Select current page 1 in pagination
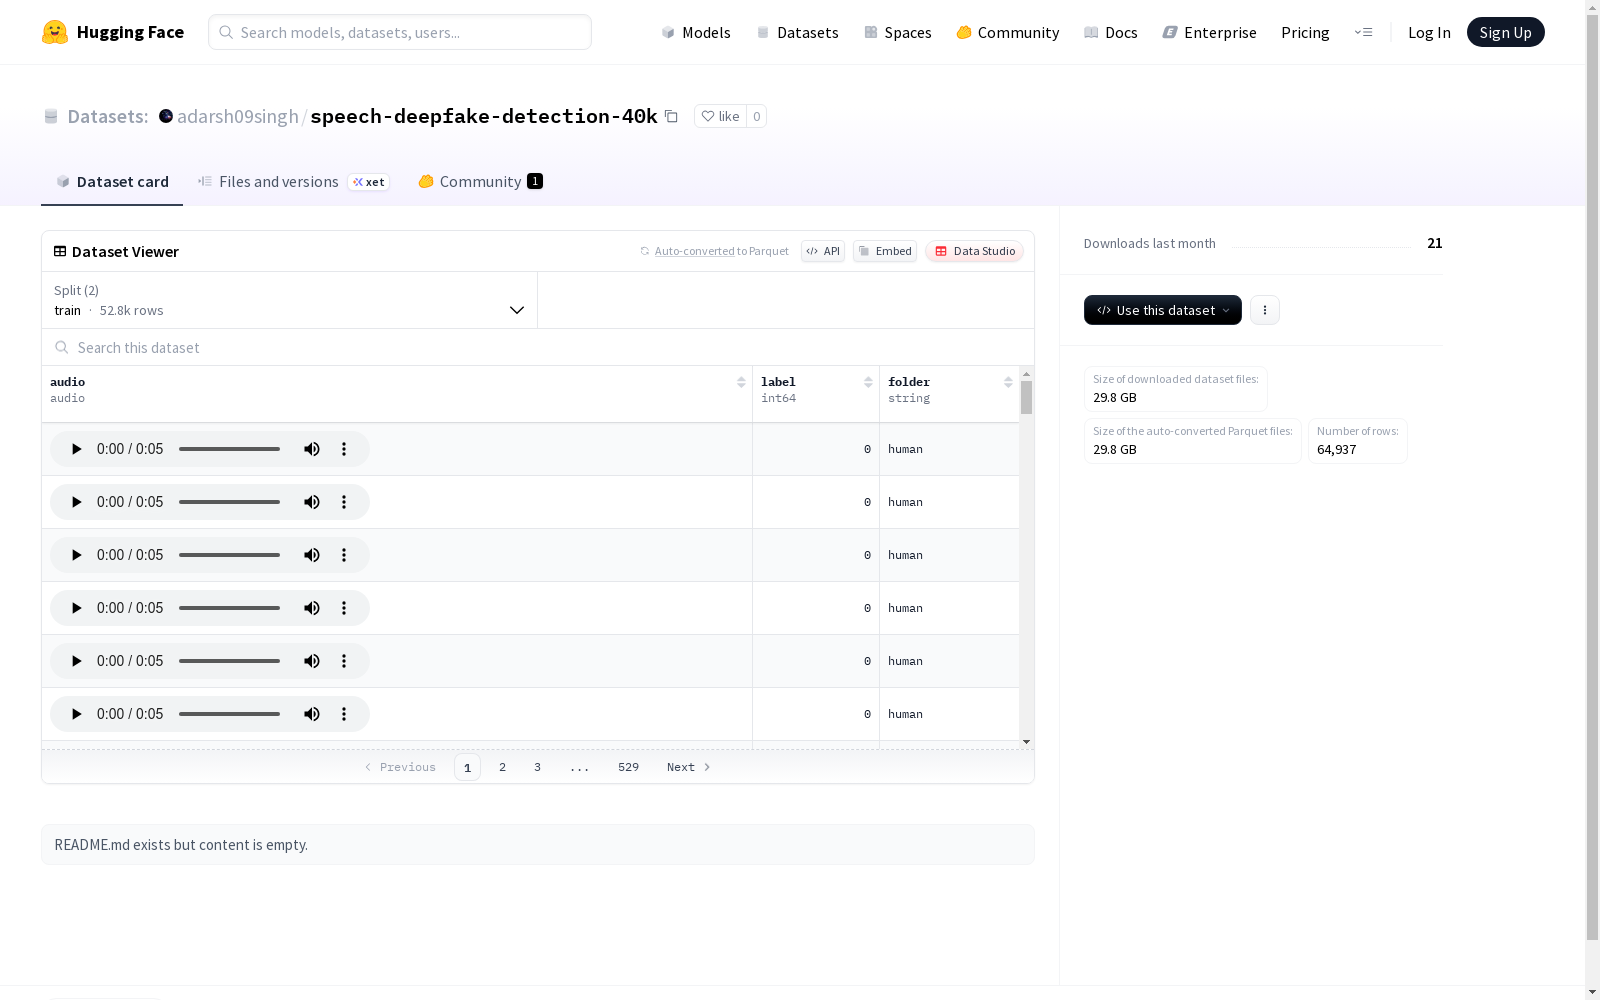The width and height of the screenshot is (1600, 1000). 467,767
